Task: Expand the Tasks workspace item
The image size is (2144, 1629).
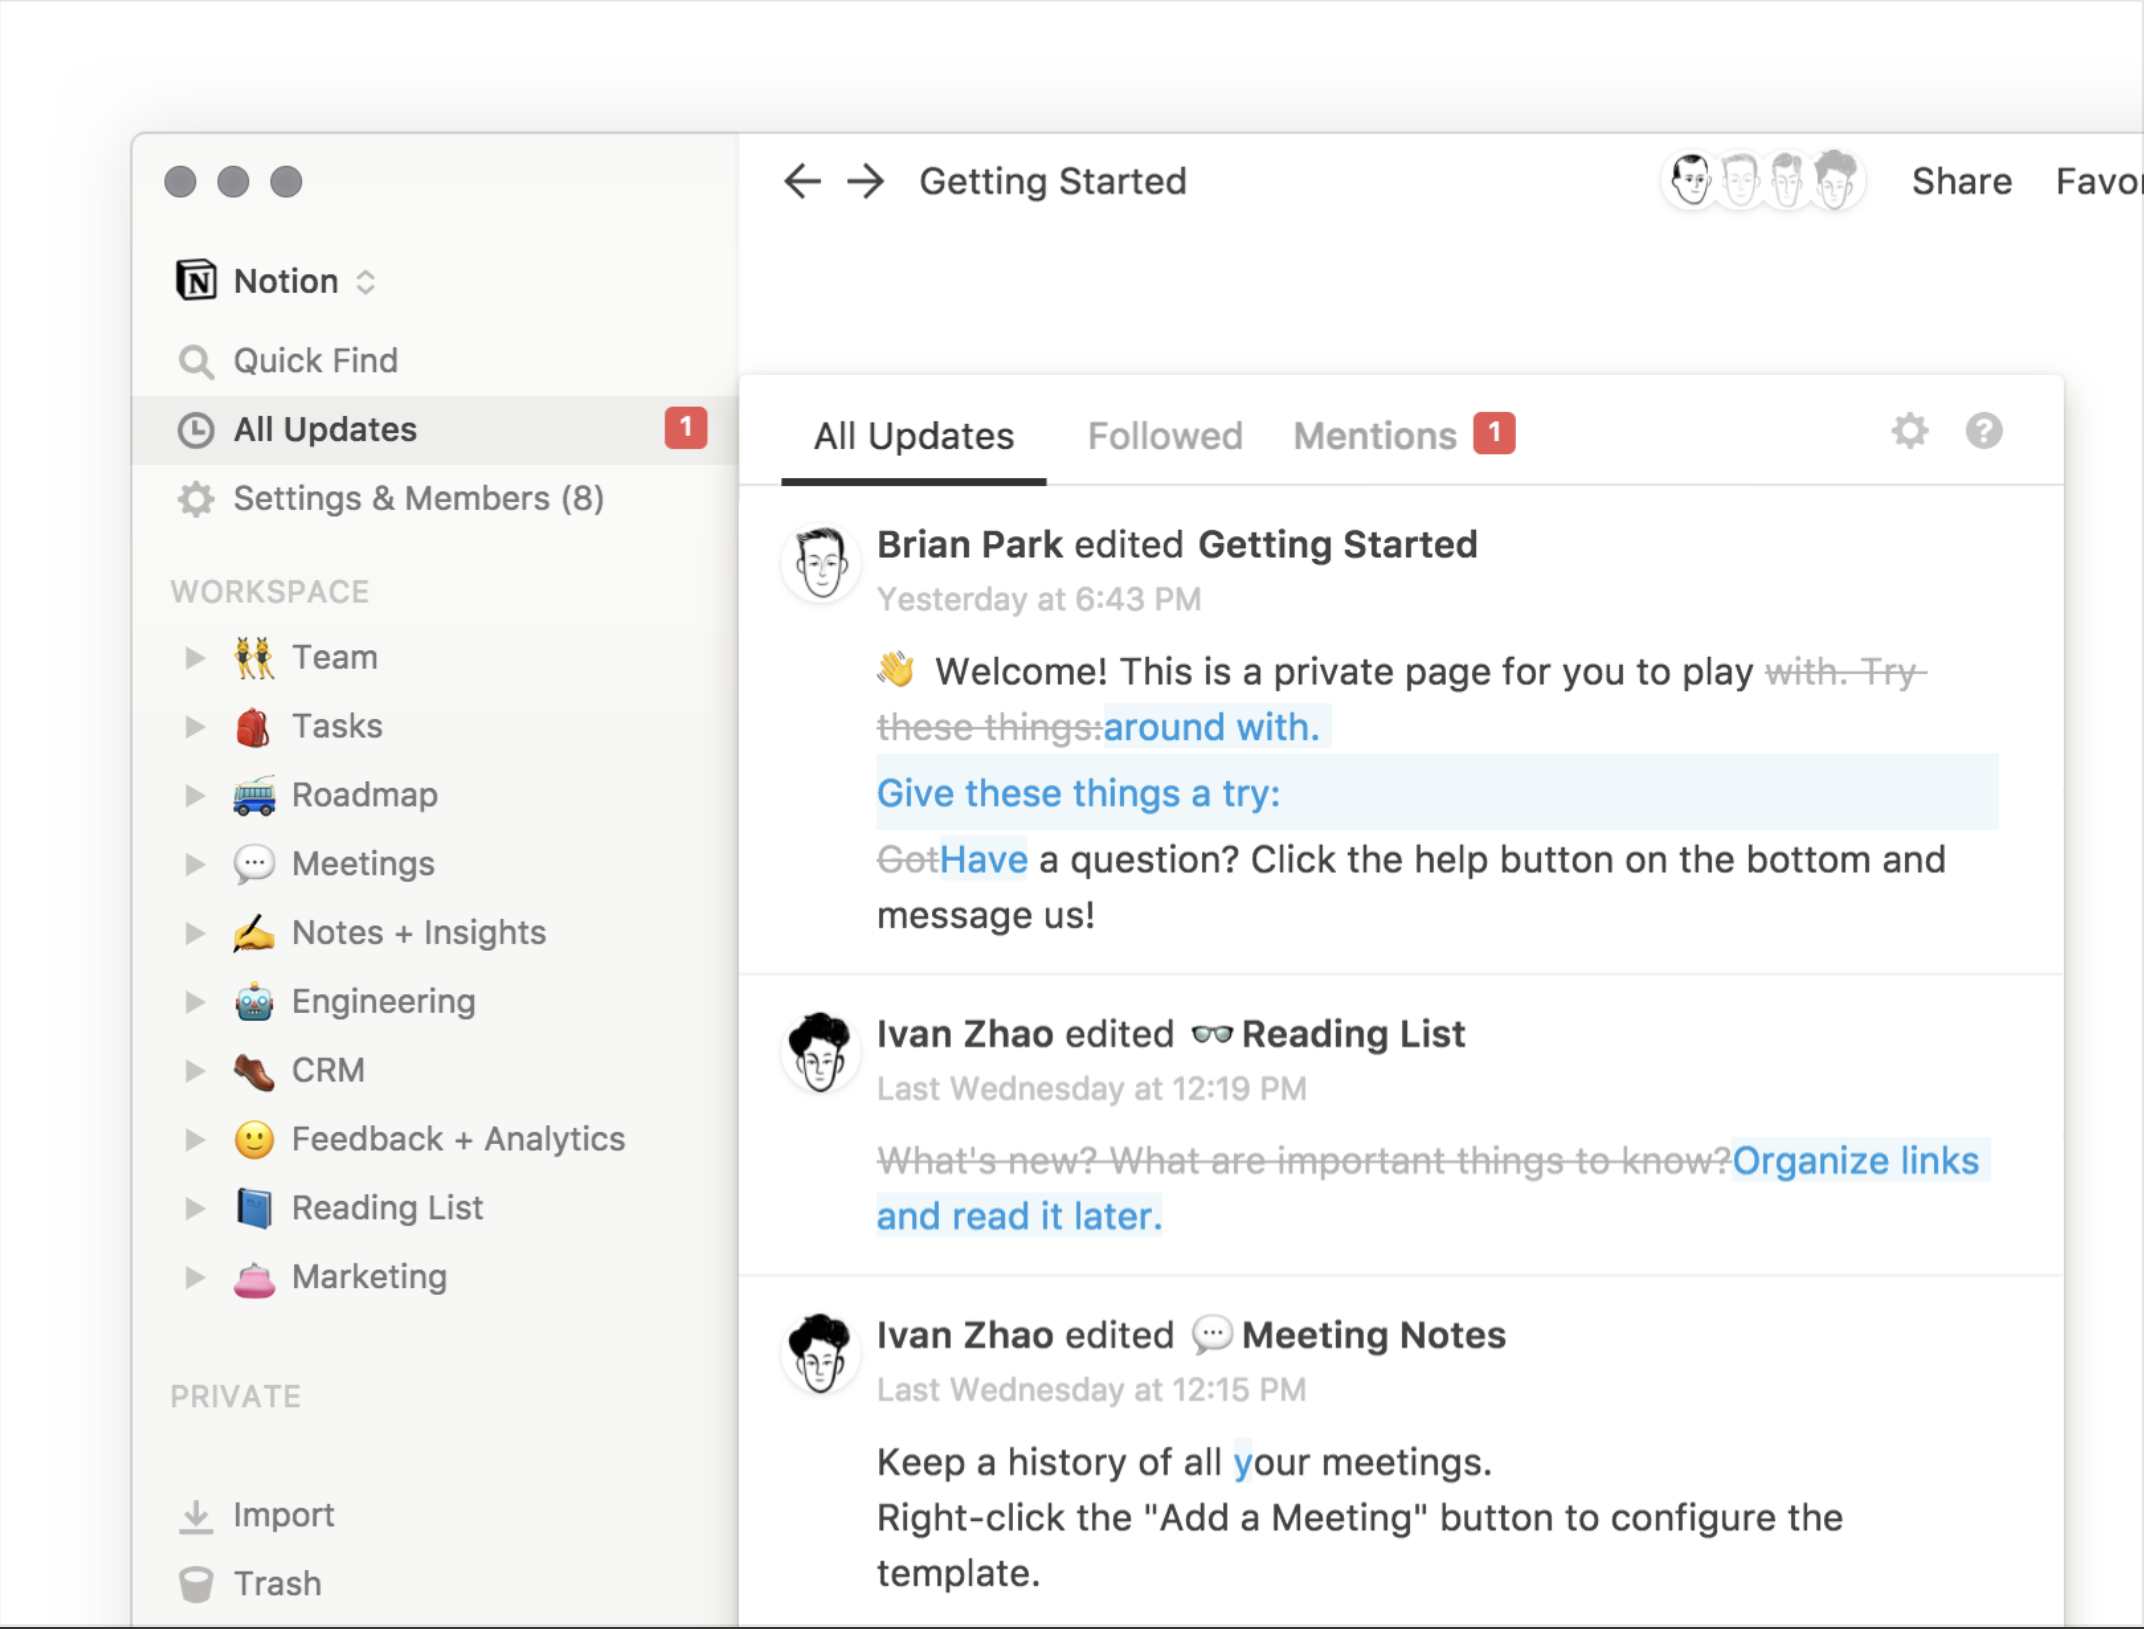Action: pos(195,727)
